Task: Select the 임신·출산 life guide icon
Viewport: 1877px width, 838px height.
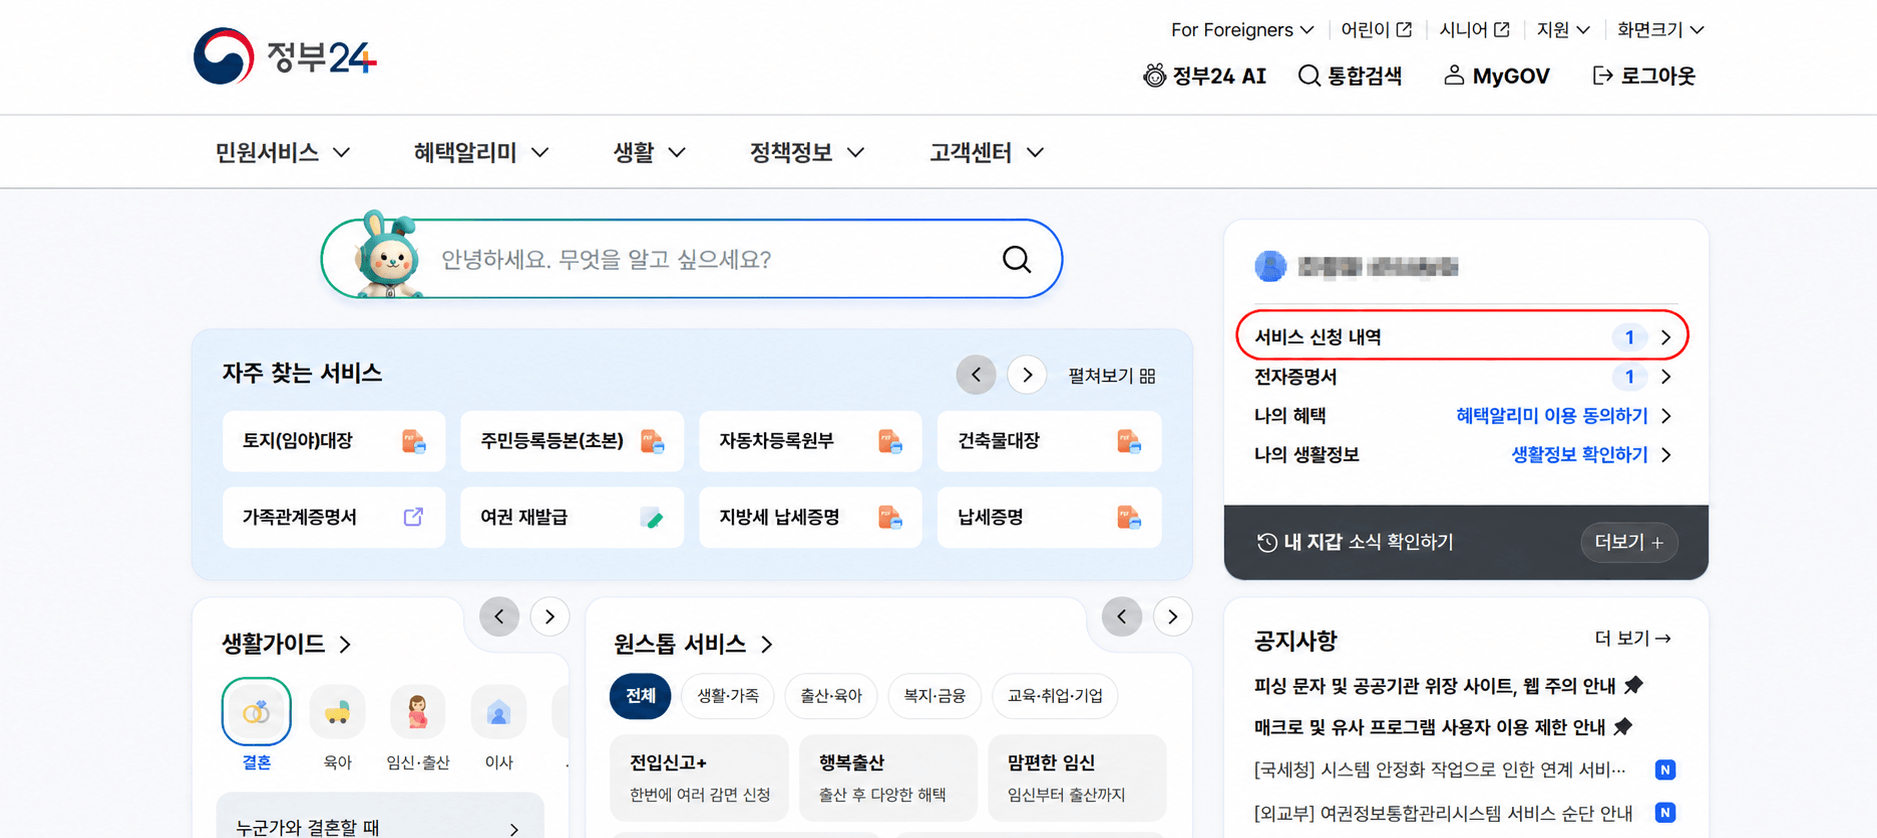Action: point(417,712)
